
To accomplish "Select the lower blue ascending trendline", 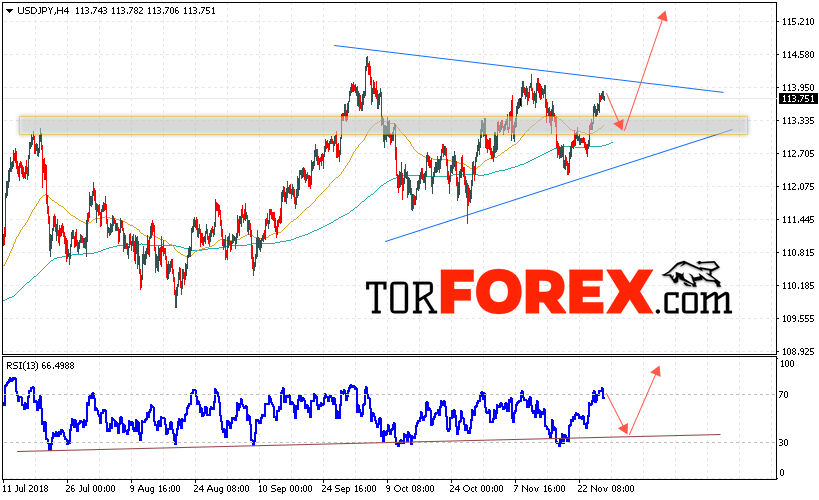I will [558, 185].
